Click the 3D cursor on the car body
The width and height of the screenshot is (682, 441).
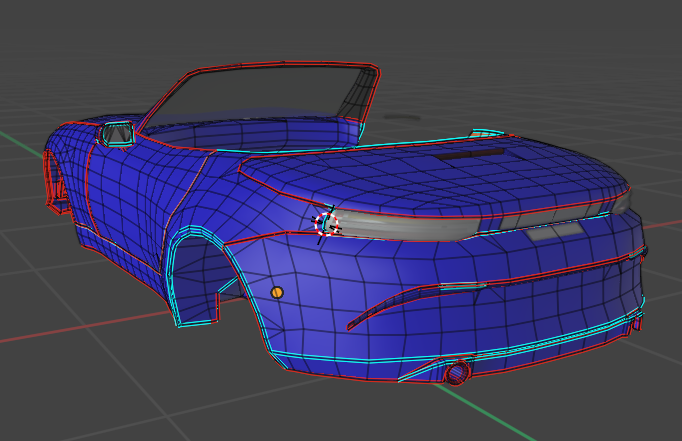(x=328, y=223)
